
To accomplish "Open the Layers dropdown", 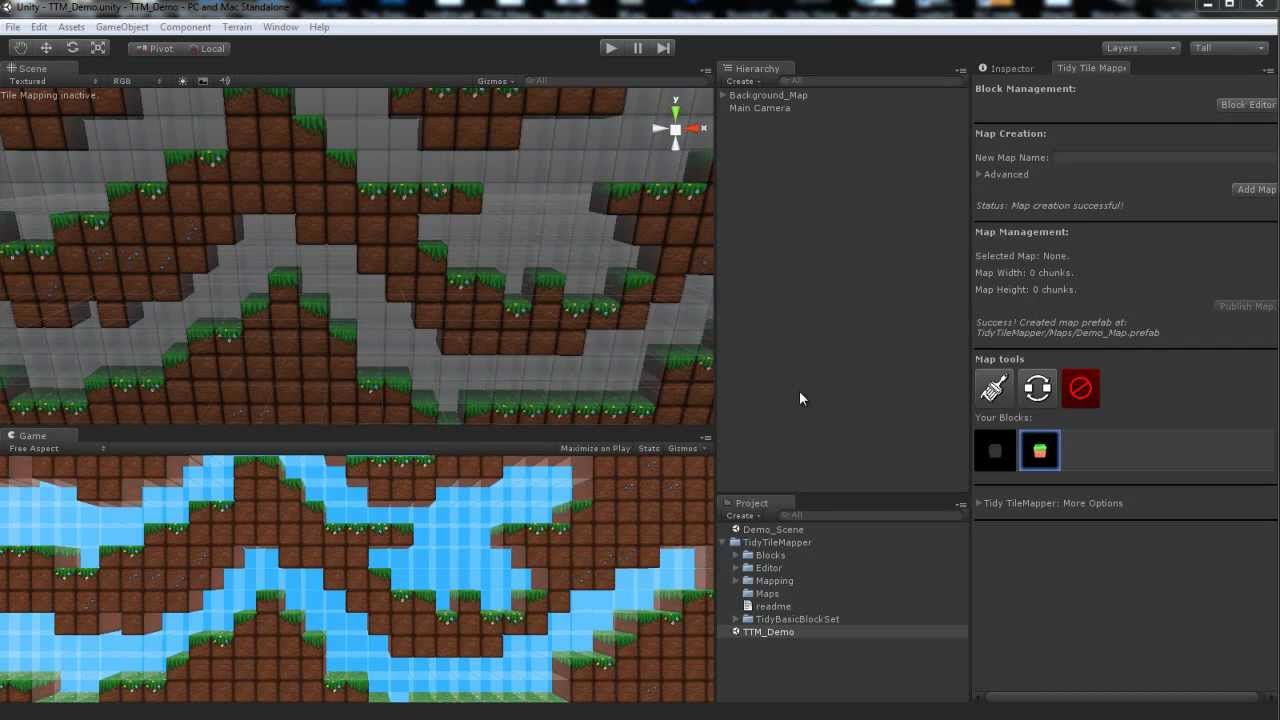I will point(1141,48).
